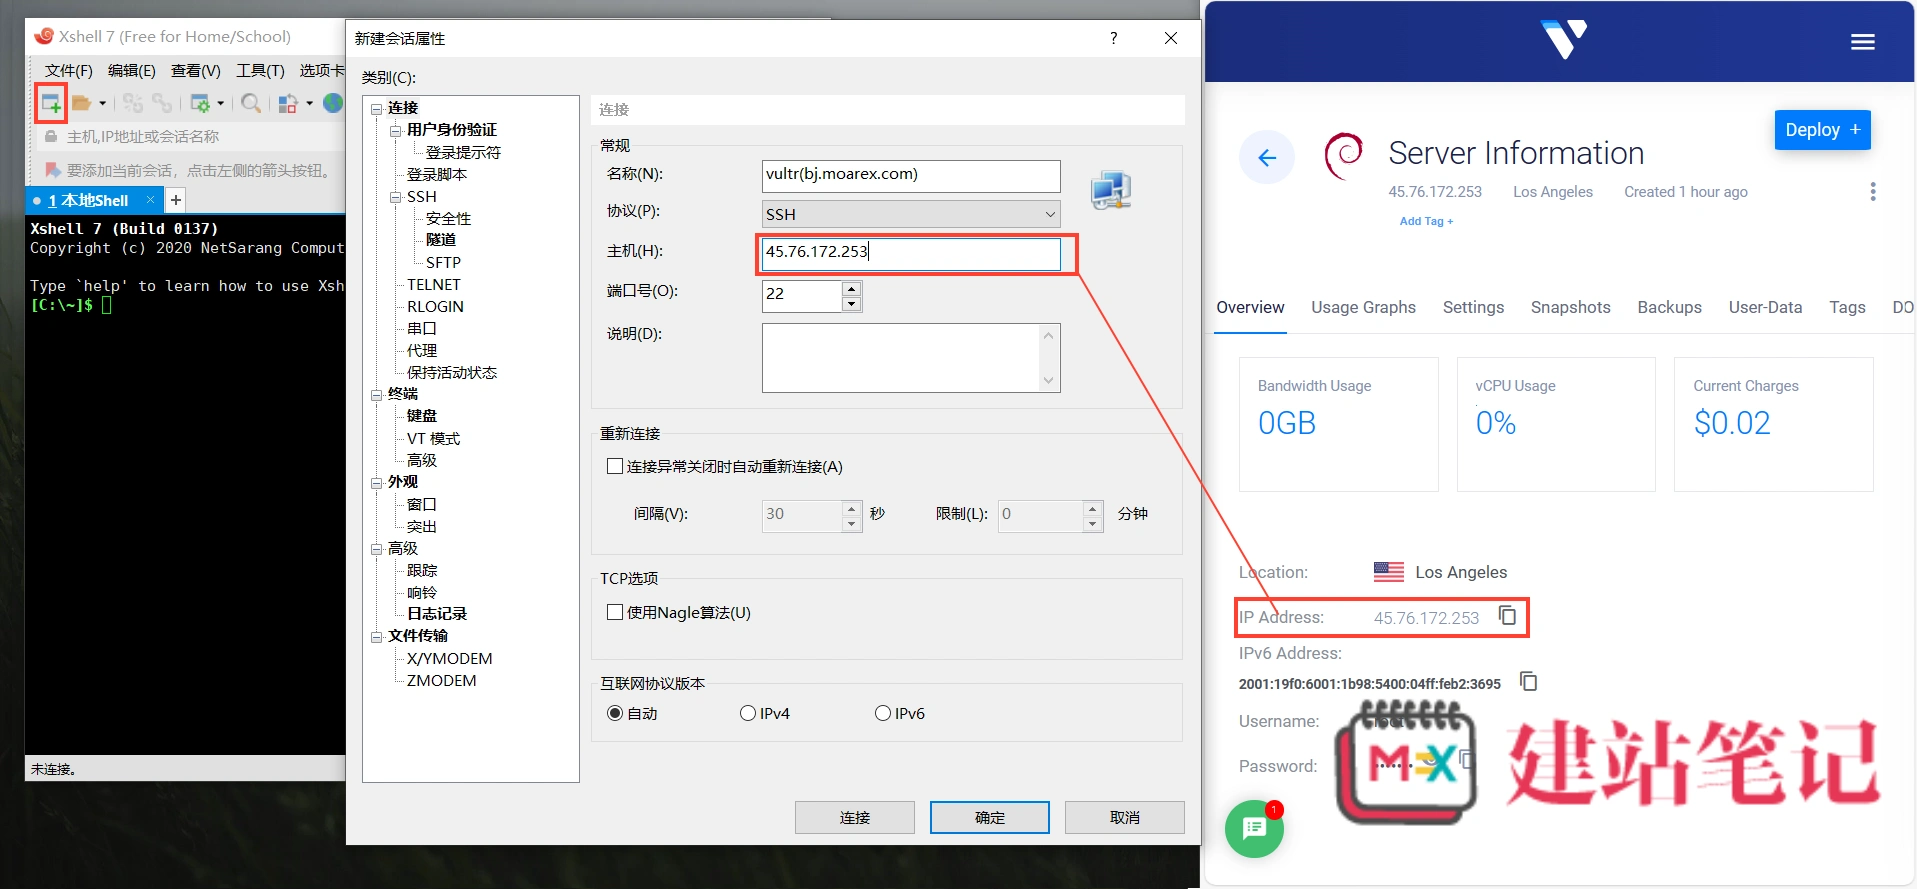Click the add-session bookmark arrow icon

coord(52,170)
